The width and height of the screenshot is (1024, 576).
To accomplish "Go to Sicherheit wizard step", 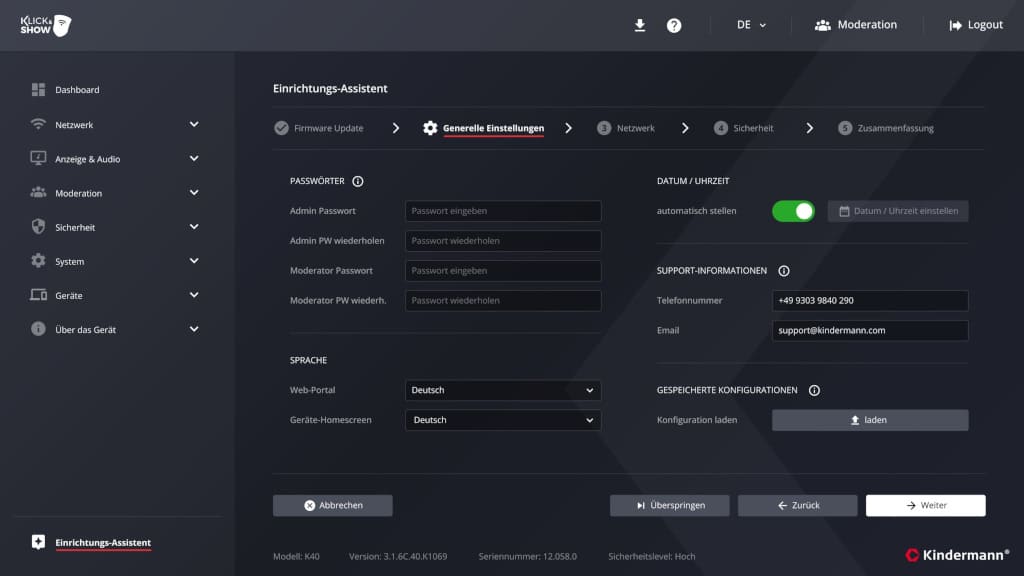I will (744, 128).
